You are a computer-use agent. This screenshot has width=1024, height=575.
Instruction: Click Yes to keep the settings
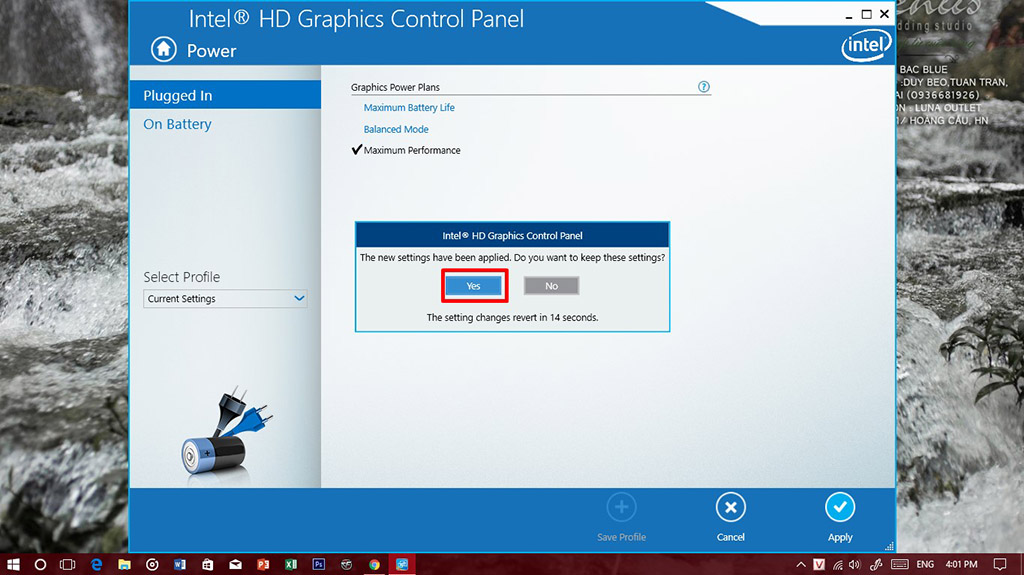[x=474, y=286]
